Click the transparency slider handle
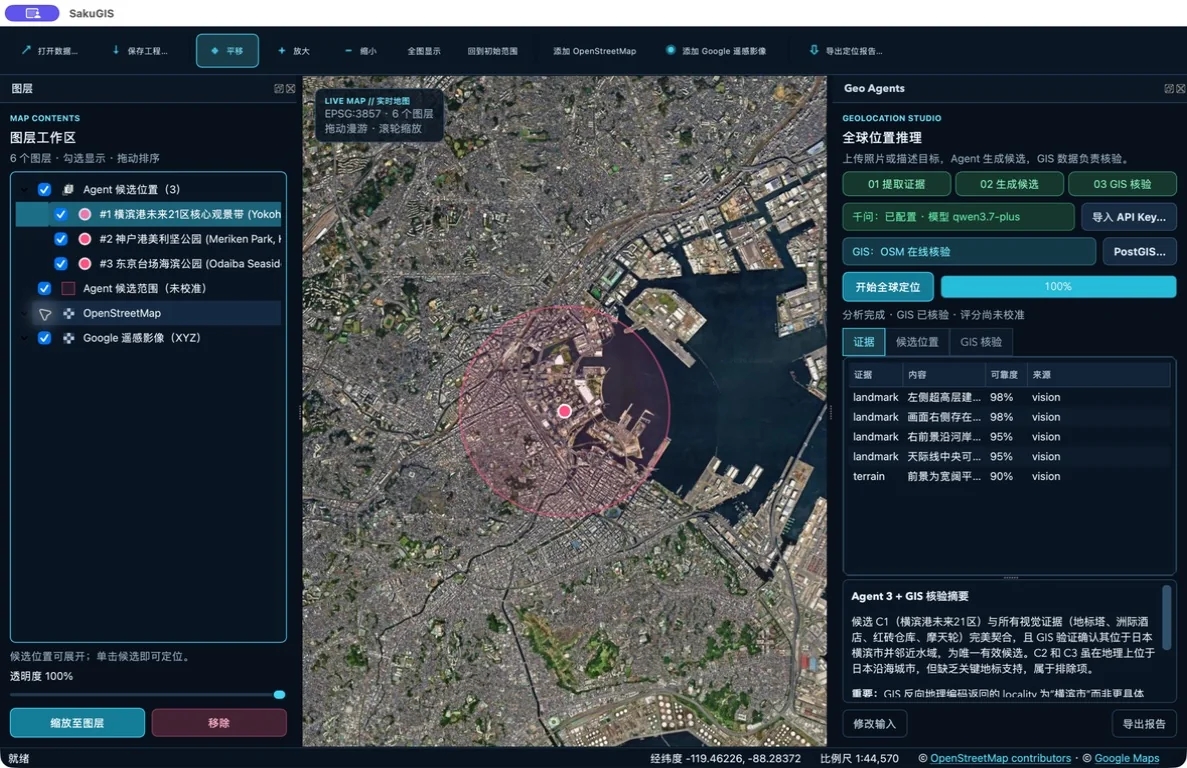This screenshot has height=768, width=1187. (x=279, y=695)
